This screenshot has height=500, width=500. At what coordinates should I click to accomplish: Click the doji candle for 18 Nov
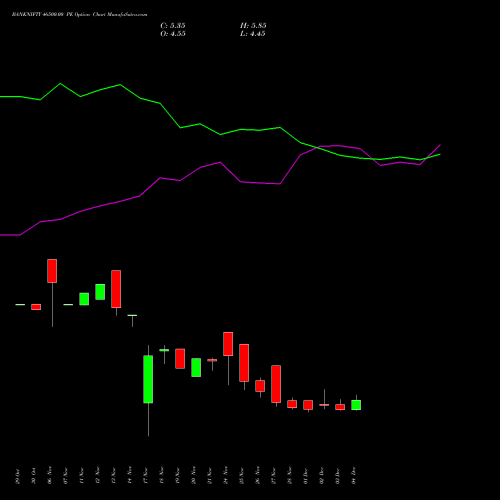[x=164, y=350]
